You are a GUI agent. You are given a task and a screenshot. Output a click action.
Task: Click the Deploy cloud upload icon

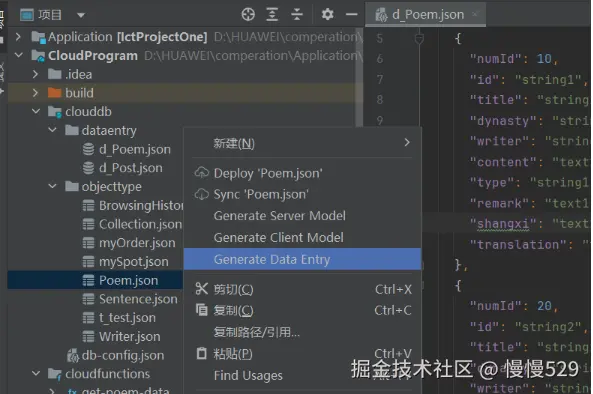point(202,172)
